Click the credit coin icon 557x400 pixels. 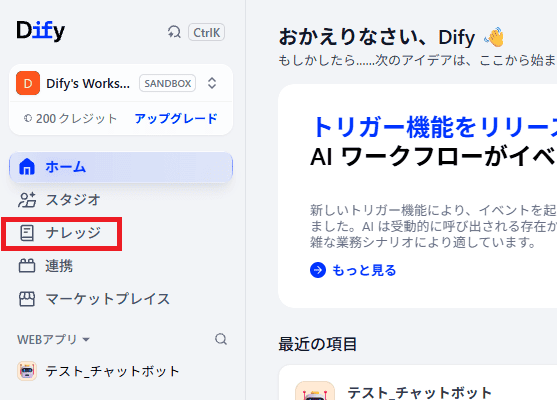click(x=28, y=118)
